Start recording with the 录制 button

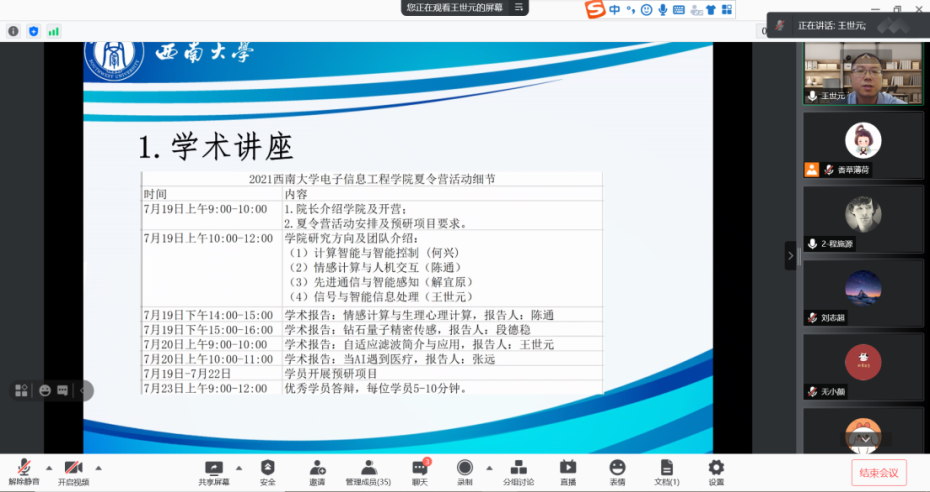(465, 471)
